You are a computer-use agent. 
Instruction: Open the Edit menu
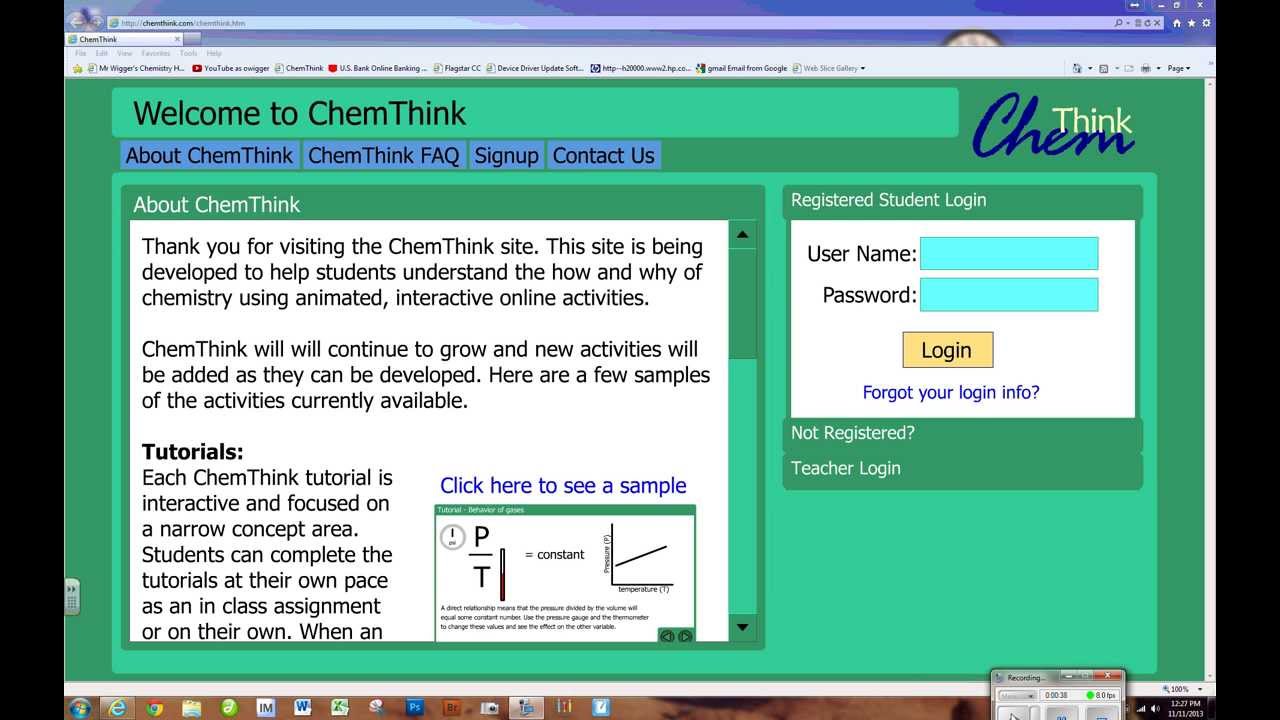[102, 53]
